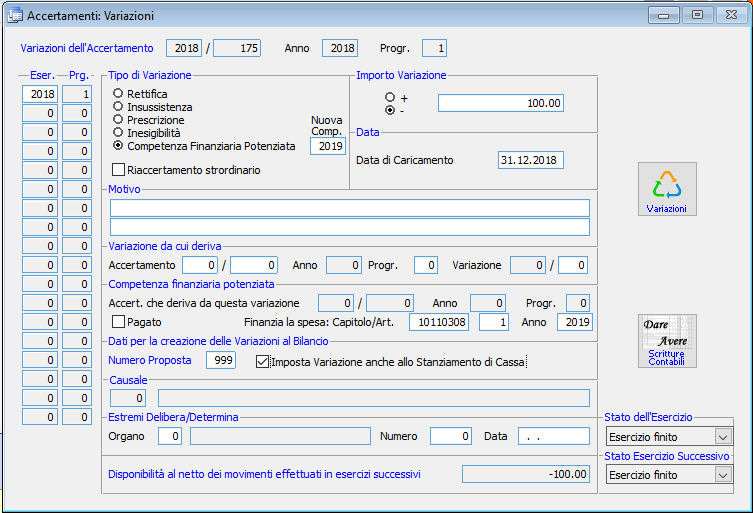Enable Riaccertamento strordinario checkbox

point(118,170)
